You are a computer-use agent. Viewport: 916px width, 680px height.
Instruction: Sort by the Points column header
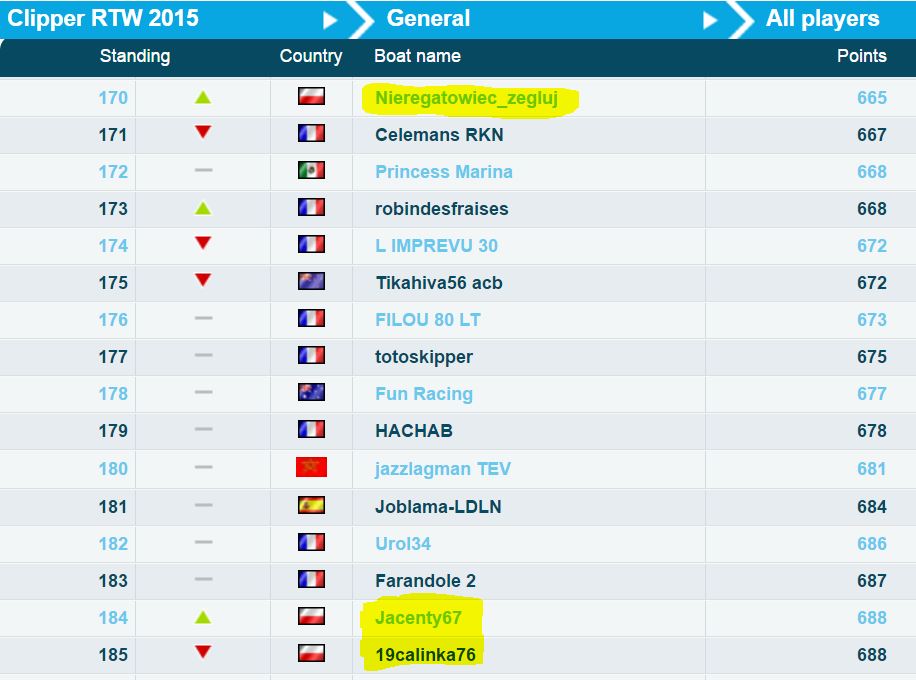[862, 56]
